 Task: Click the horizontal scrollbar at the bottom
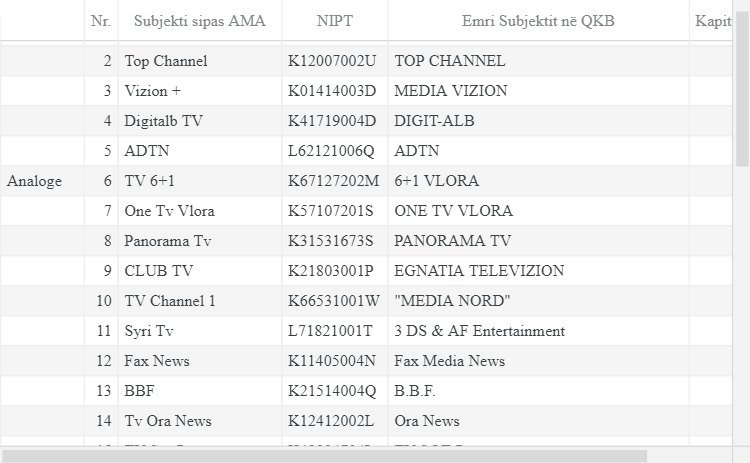pos(324,456)
